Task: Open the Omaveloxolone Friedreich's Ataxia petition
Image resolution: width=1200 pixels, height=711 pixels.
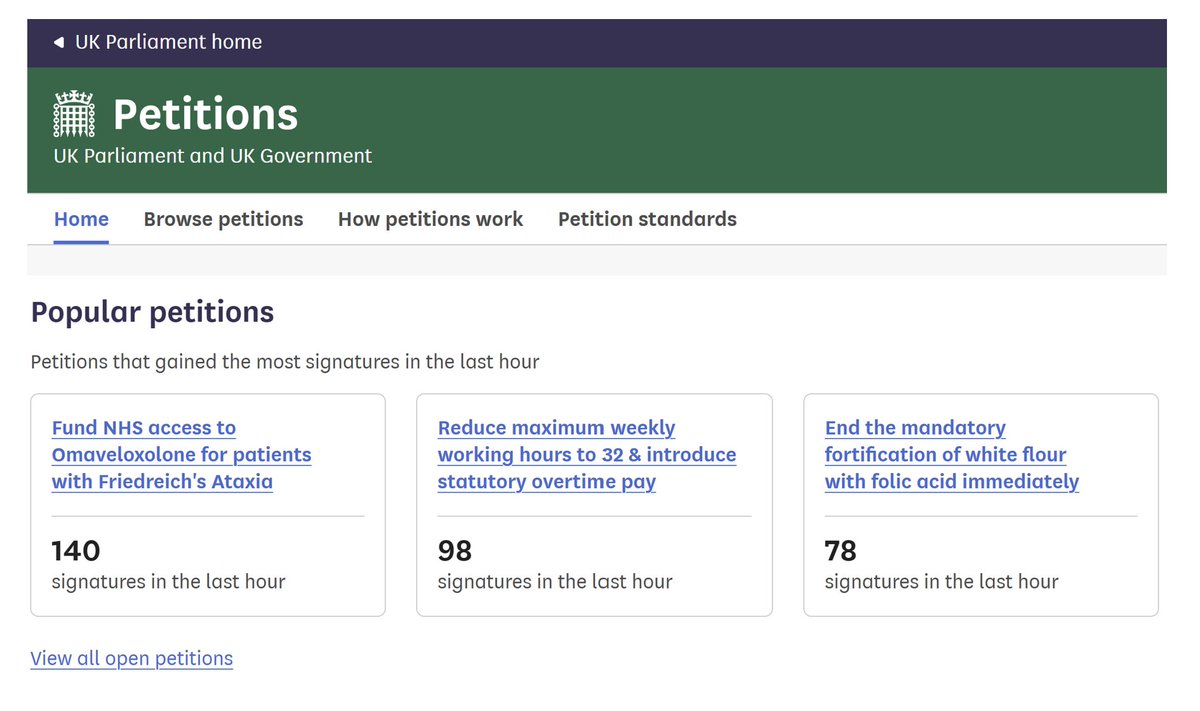Action: (181, 455)
